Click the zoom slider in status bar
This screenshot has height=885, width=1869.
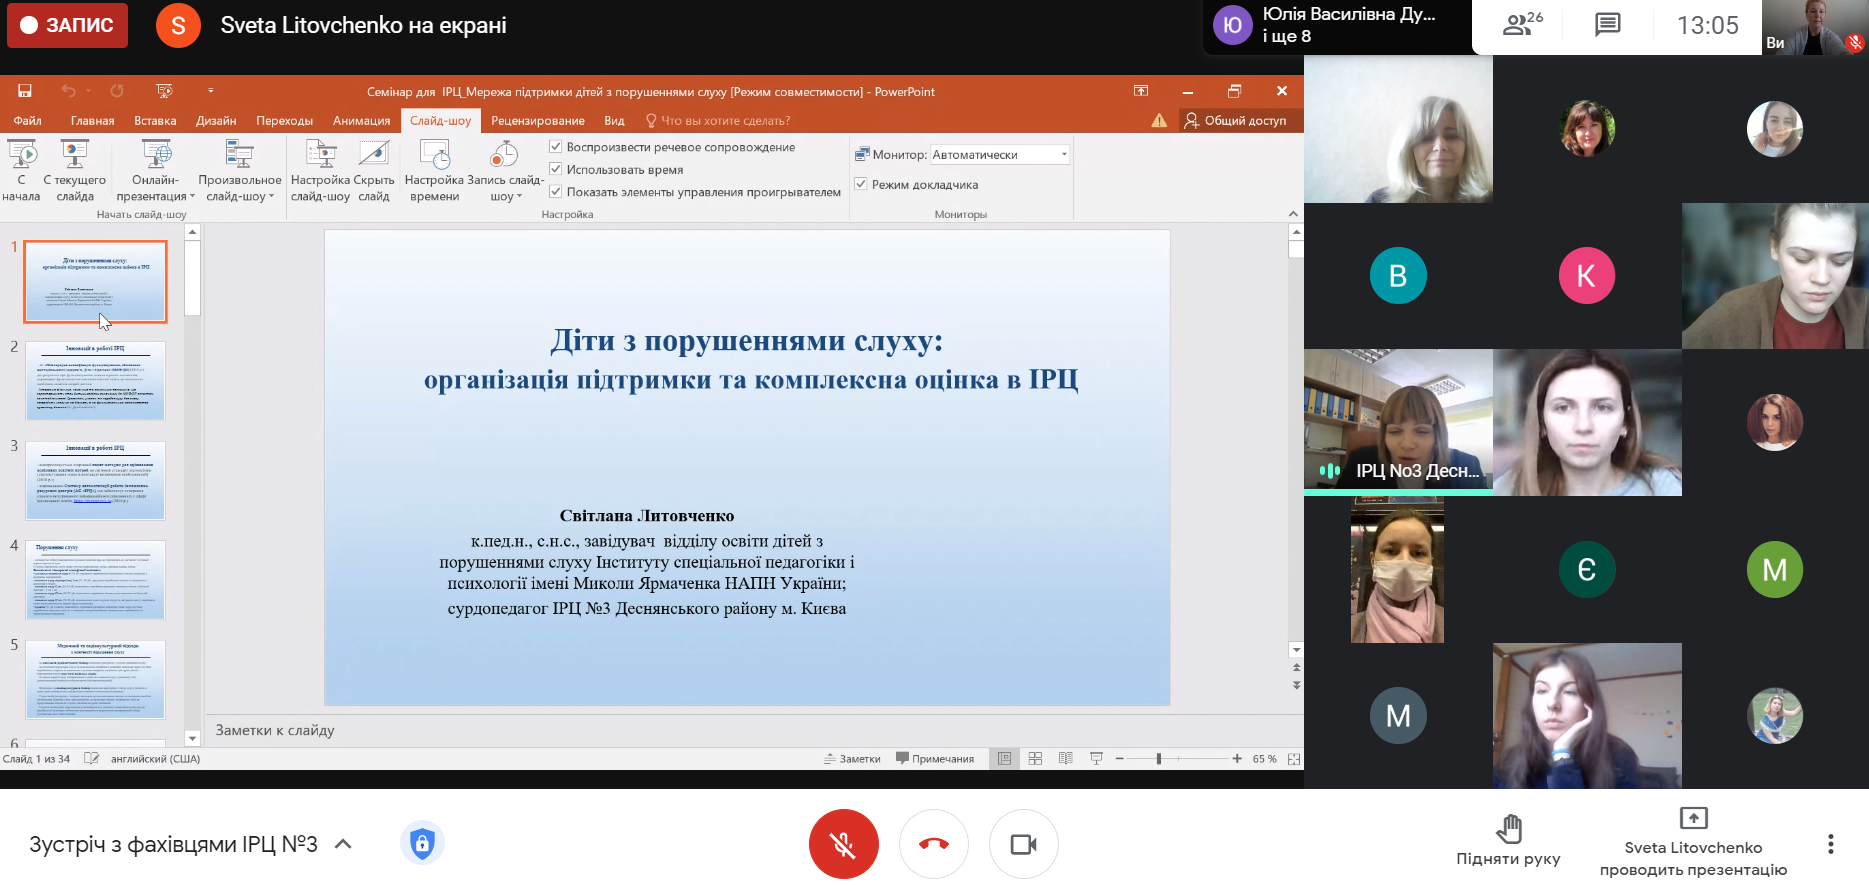1159,759
